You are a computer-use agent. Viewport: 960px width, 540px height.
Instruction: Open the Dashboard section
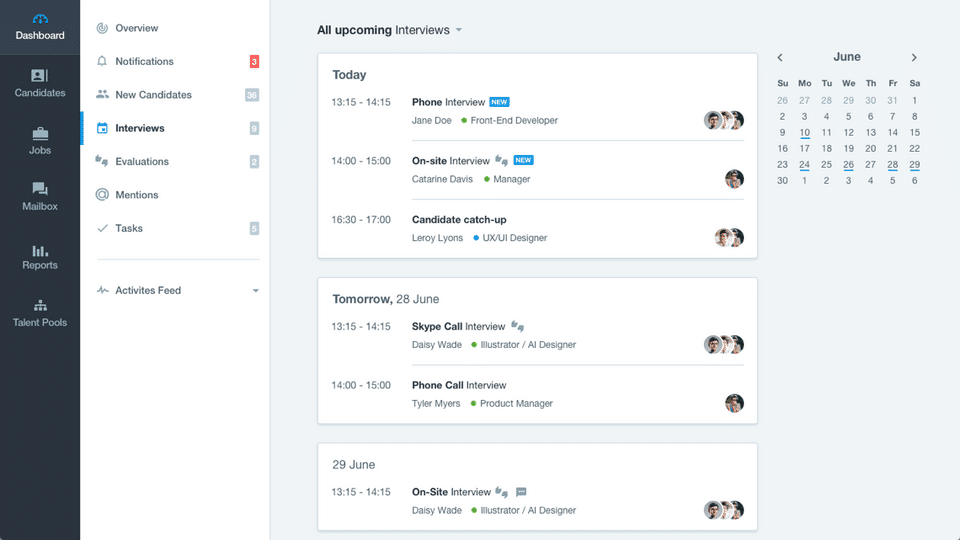(x=40, y=27)
